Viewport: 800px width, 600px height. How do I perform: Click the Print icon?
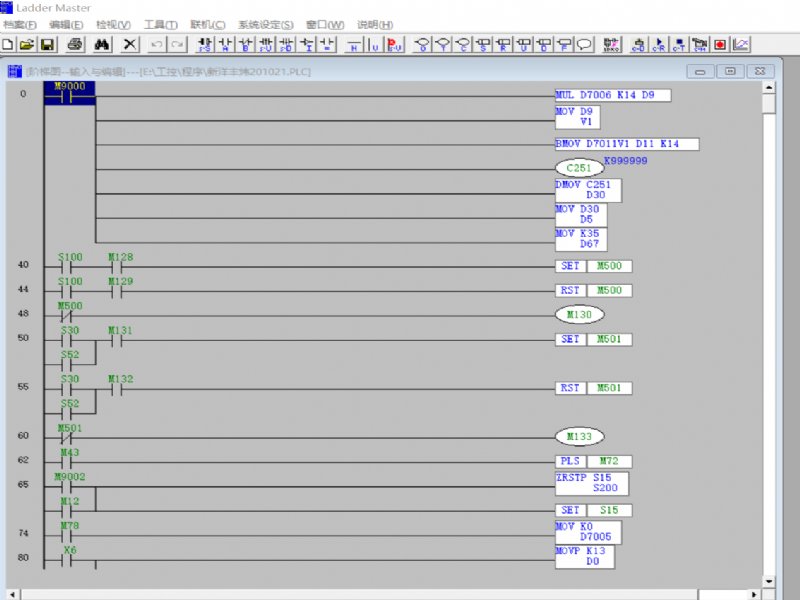click(x=74, y=44)
